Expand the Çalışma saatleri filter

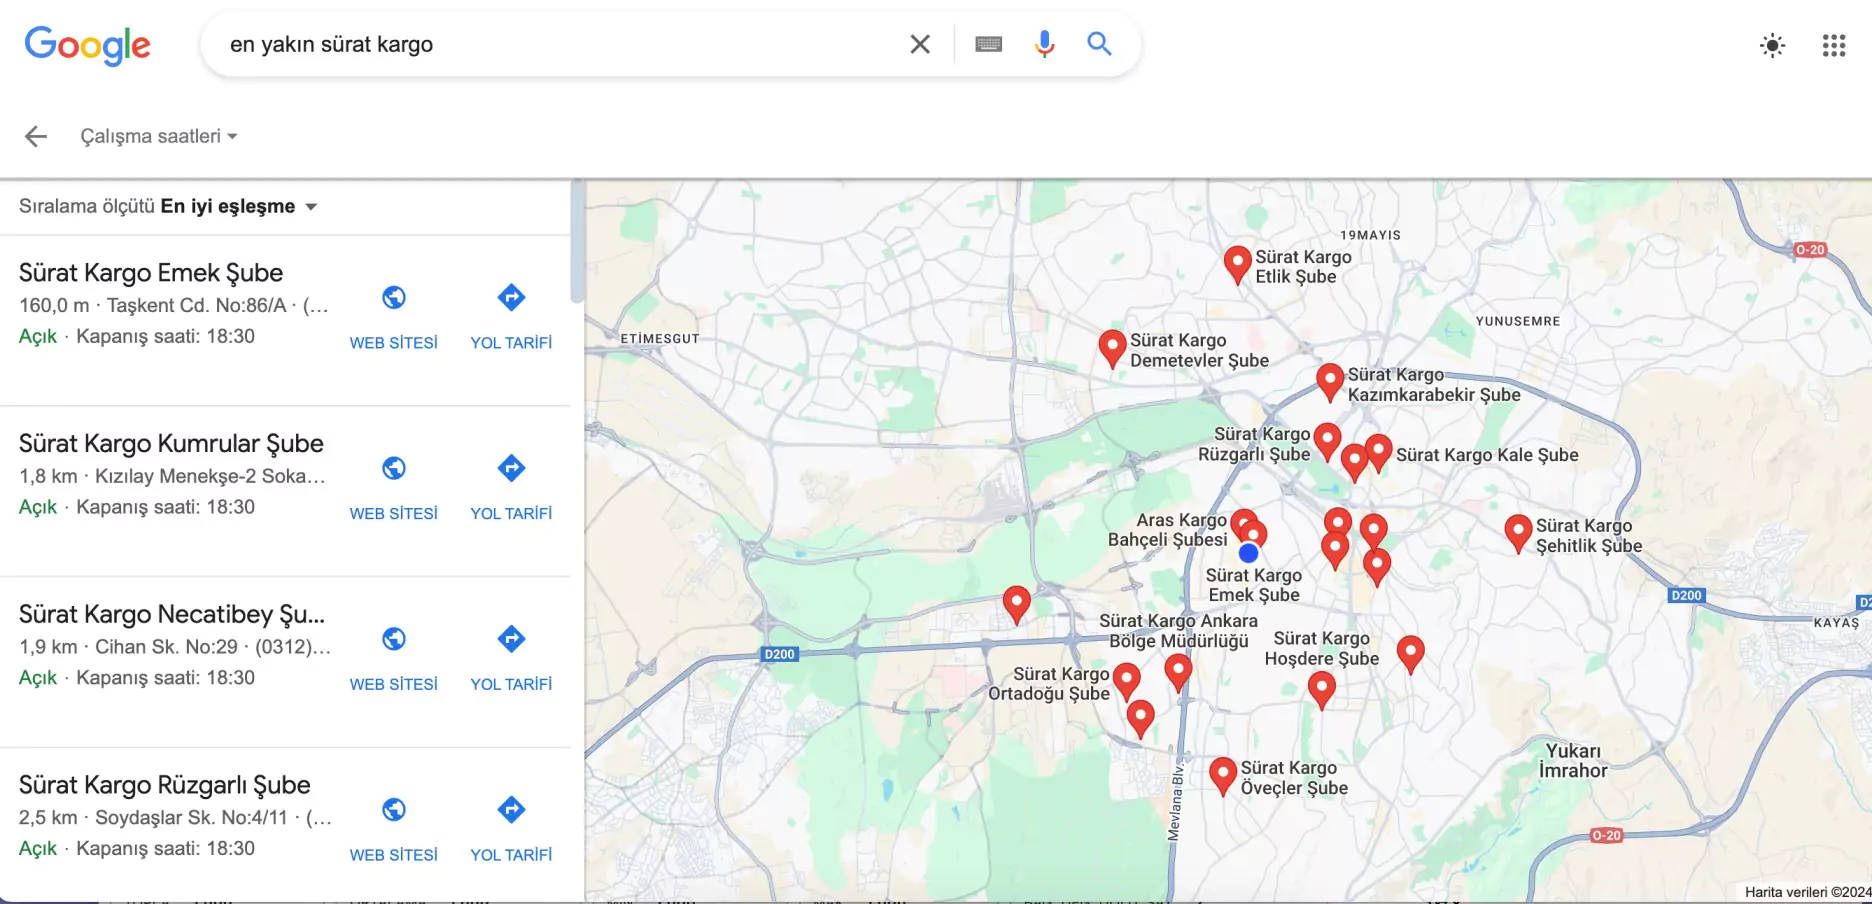point(159,136)
